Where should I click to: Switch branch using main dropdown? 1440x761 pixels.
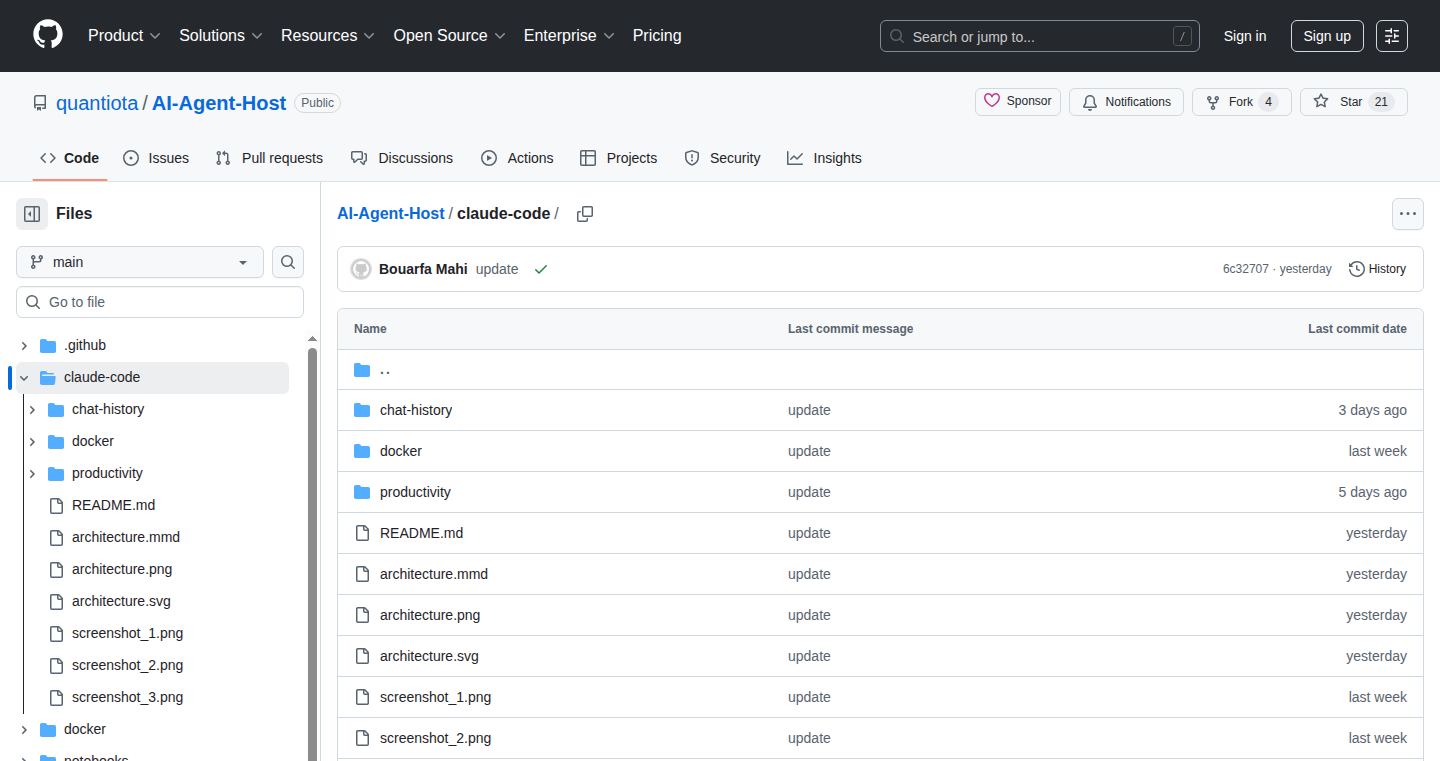[140, 262]
